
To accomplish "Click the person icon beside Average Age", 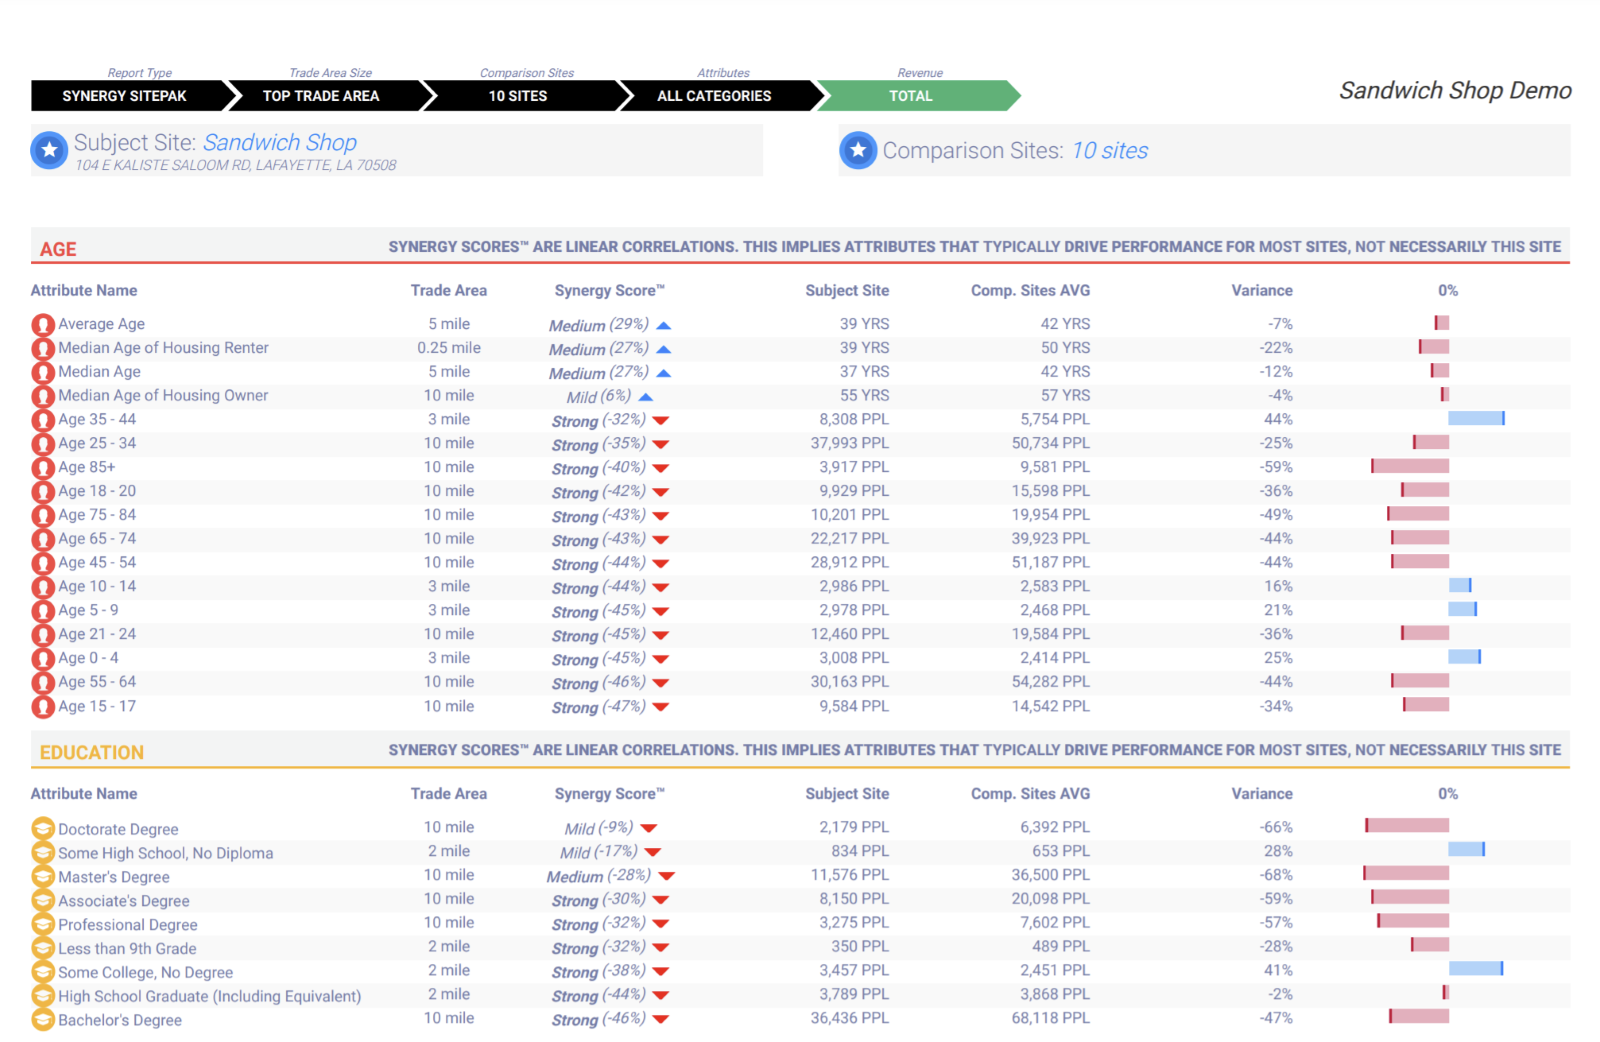I will tap(43, 325).
